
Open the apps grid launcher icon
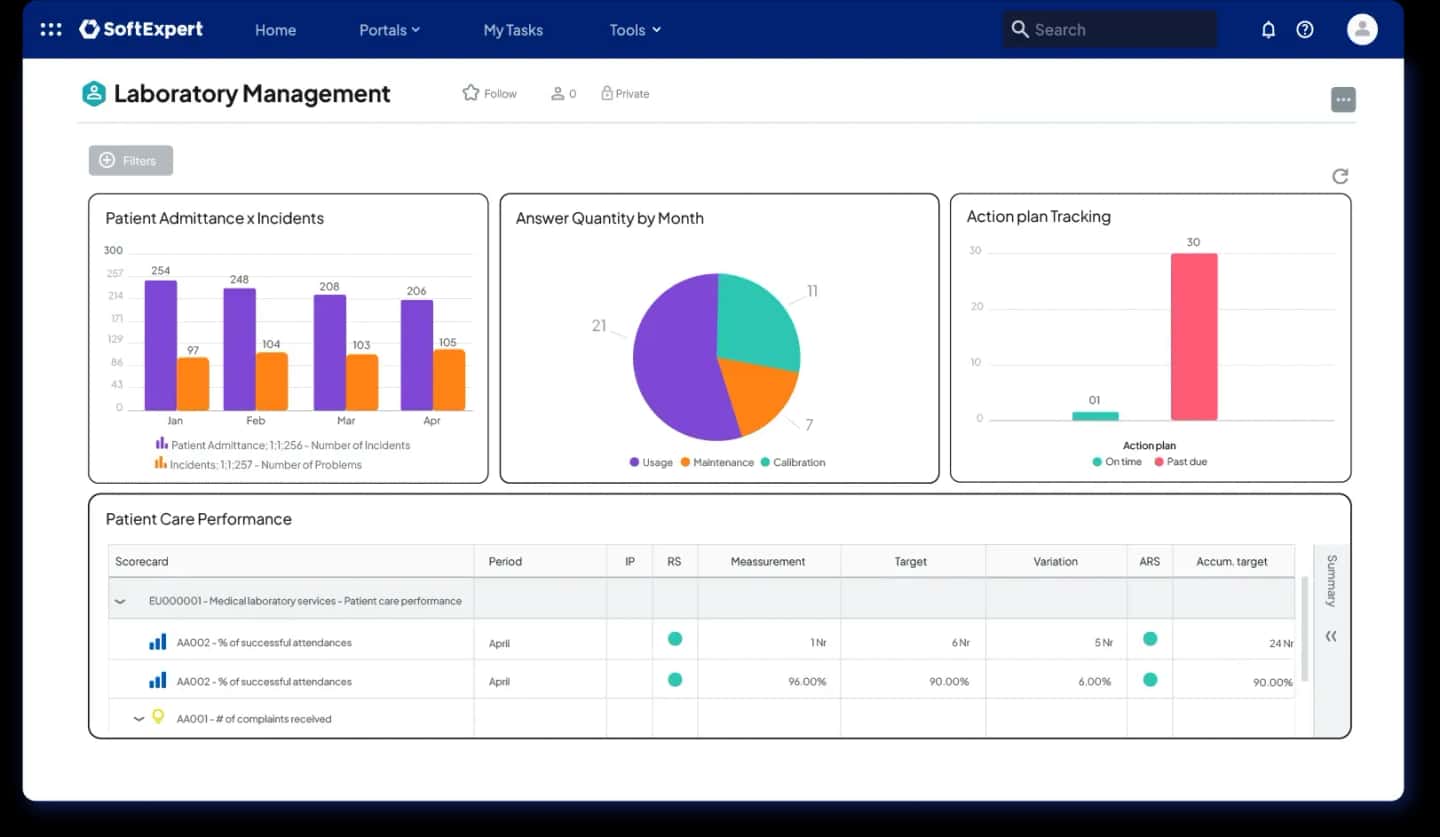coord(50,30)
